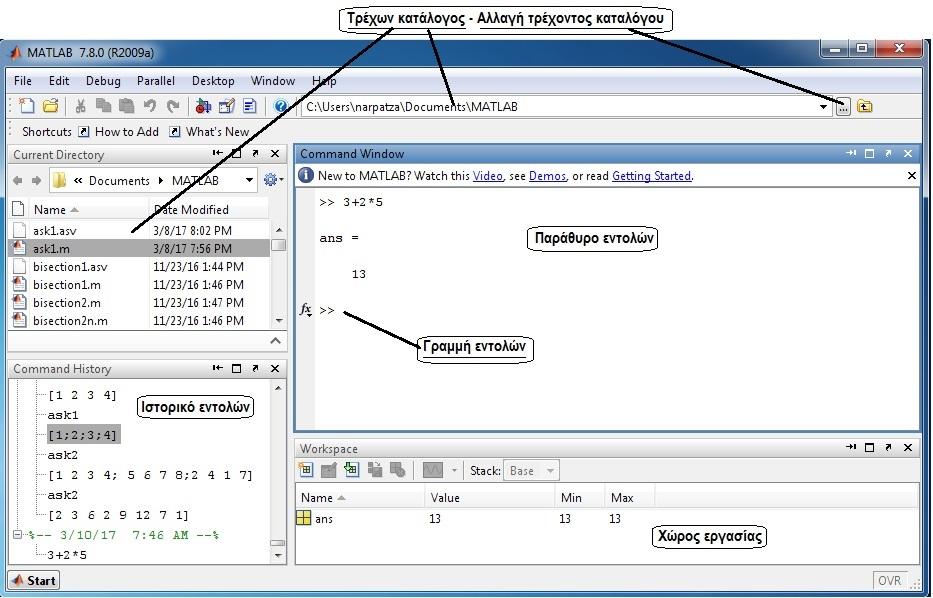Click the Cut scissors icon
Screen dimensions: 933x598
point(80,107)
